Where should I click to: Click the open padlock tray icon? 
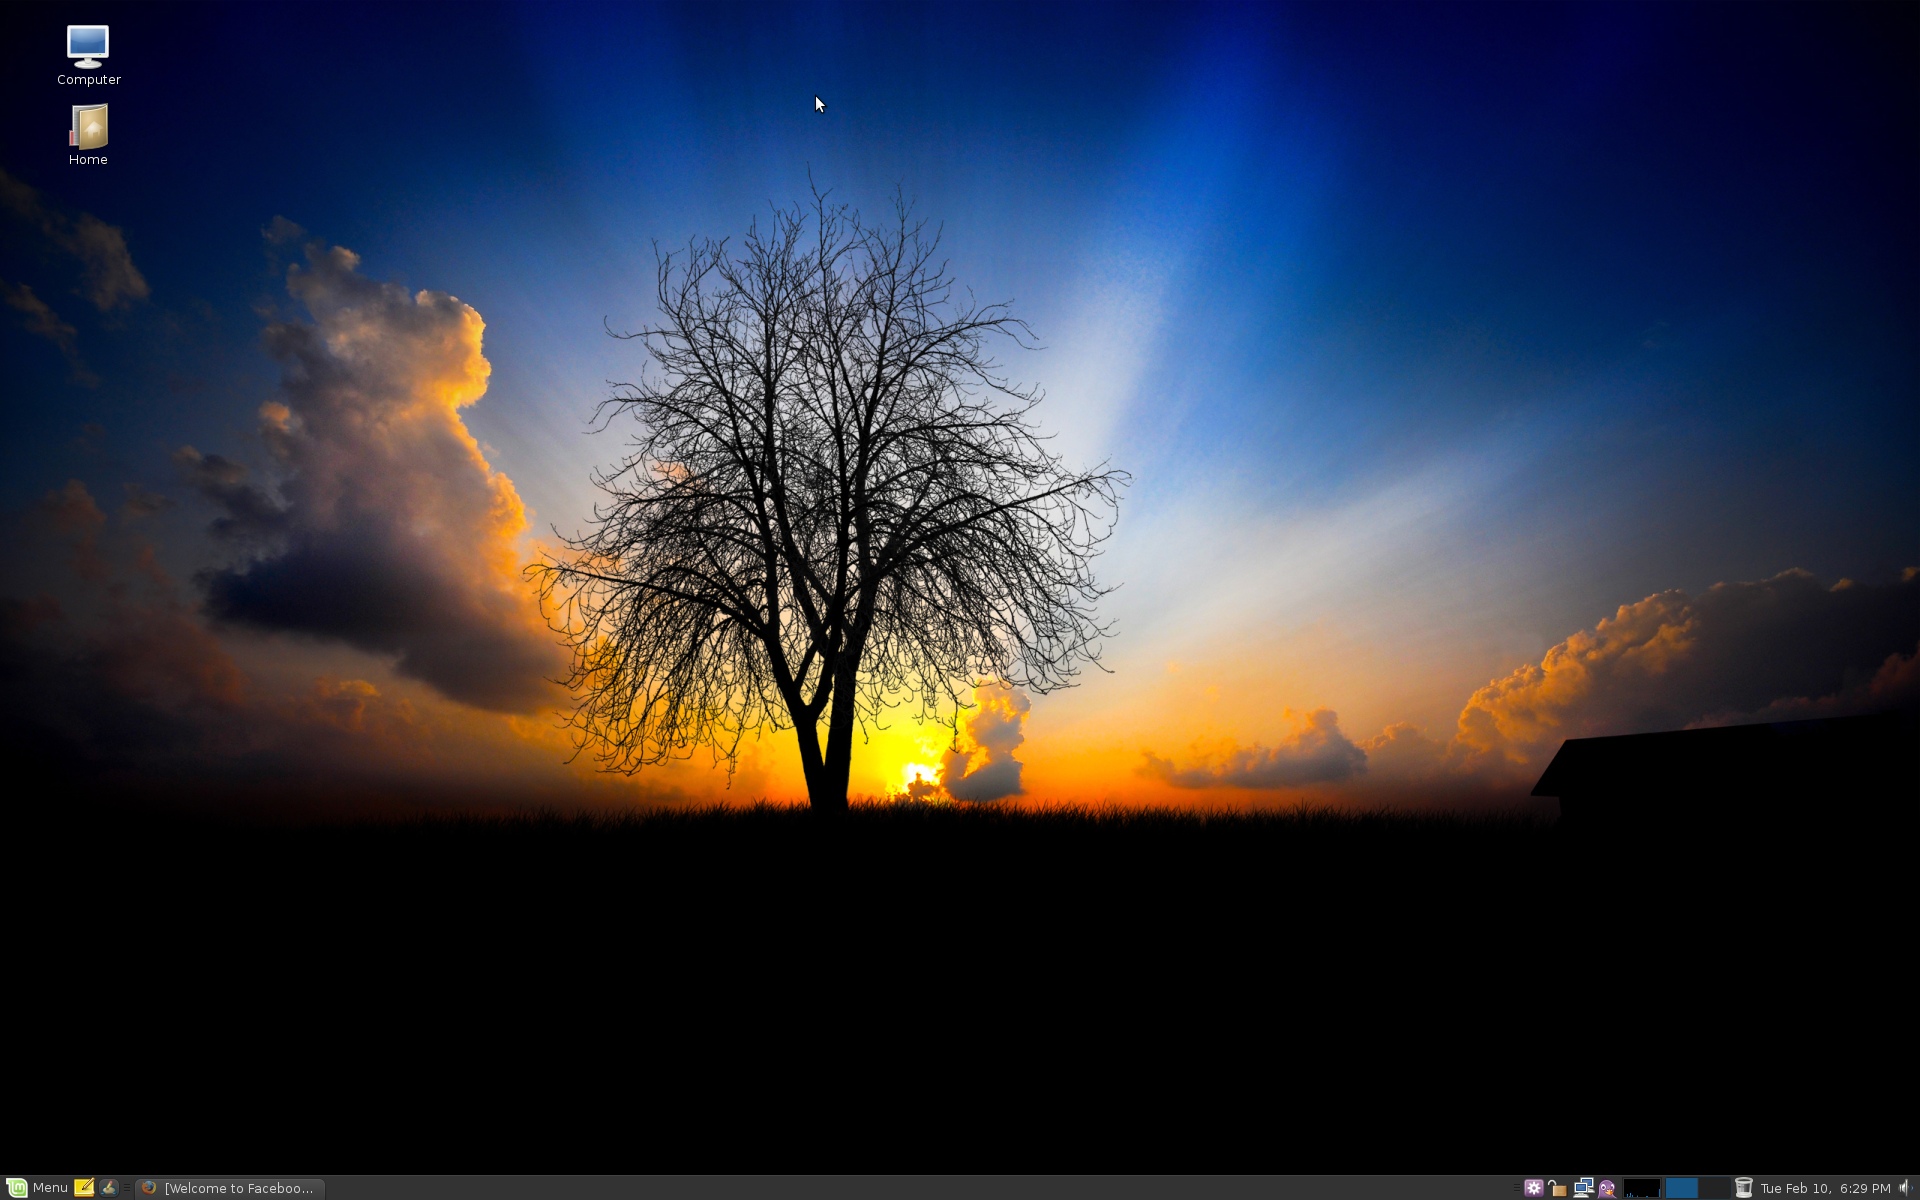[1557, 1188]
